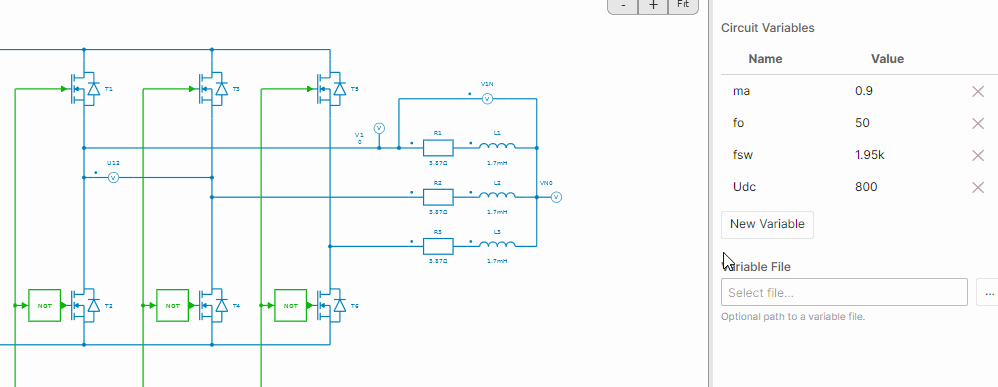The height and width of the screenshot is (387, 998).
Task: Add a New Variable
Action: pos(767,224)
